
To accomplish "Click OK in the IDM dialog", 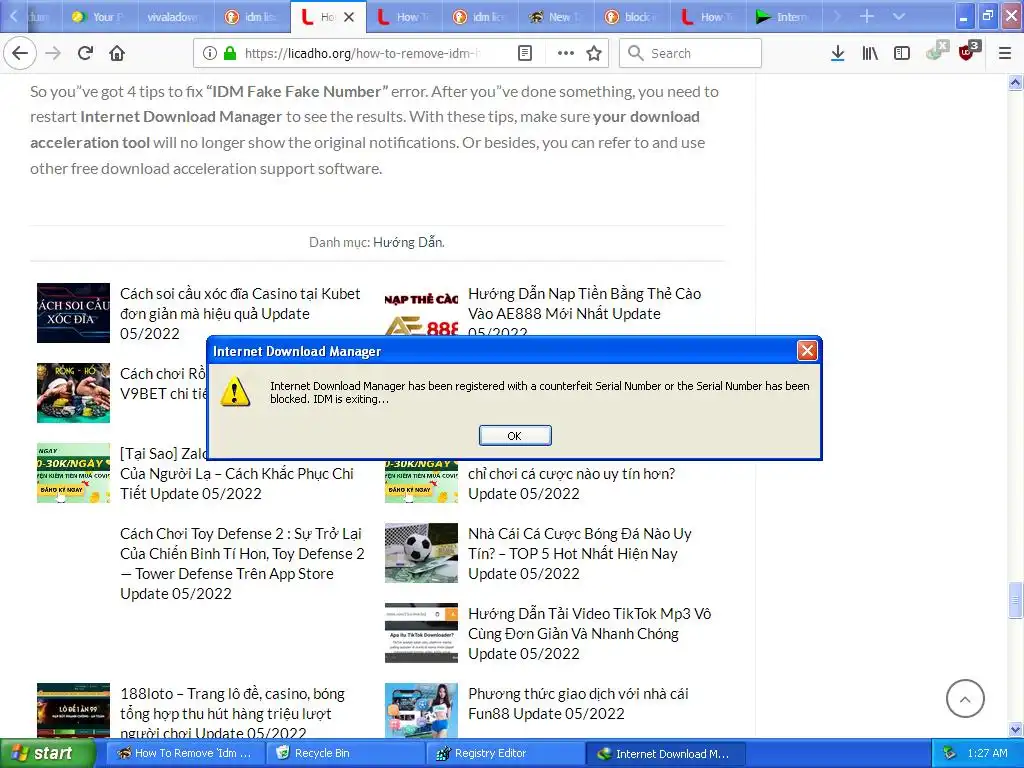I will 515,436.
